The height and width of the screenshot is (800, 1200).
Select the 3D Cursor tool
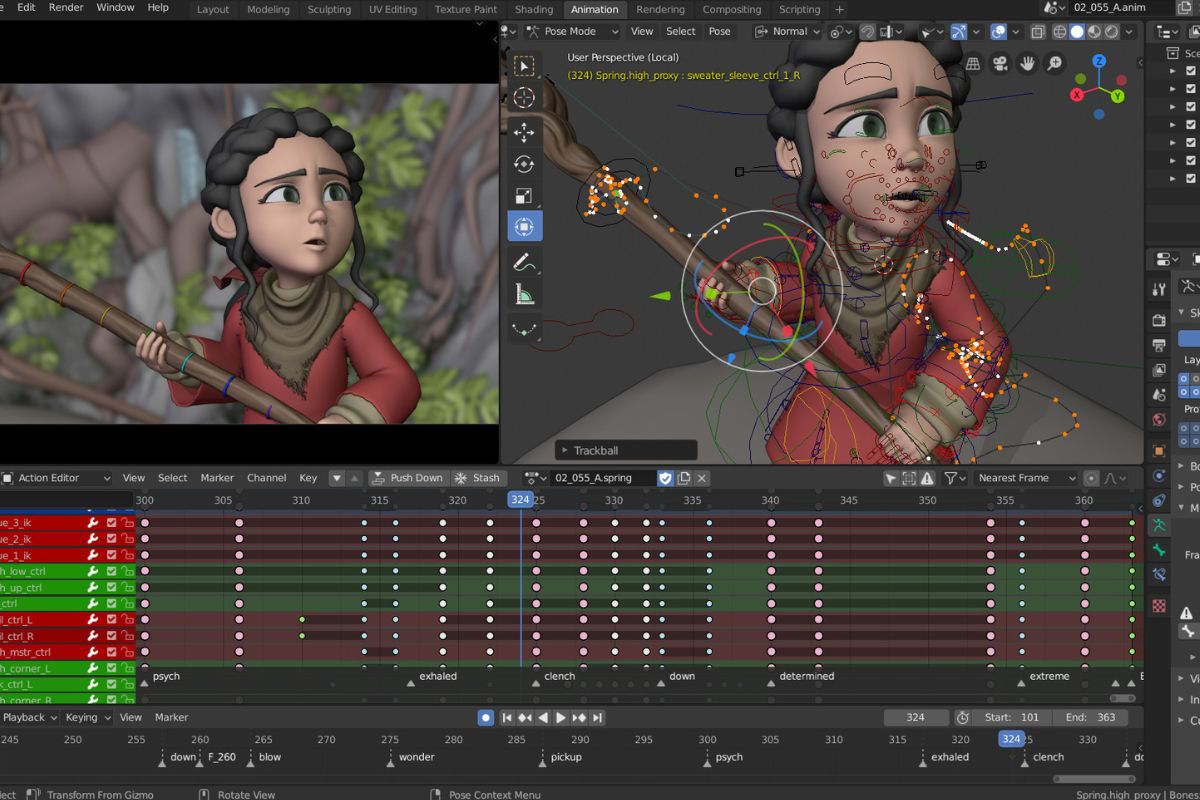pos(524,98)
